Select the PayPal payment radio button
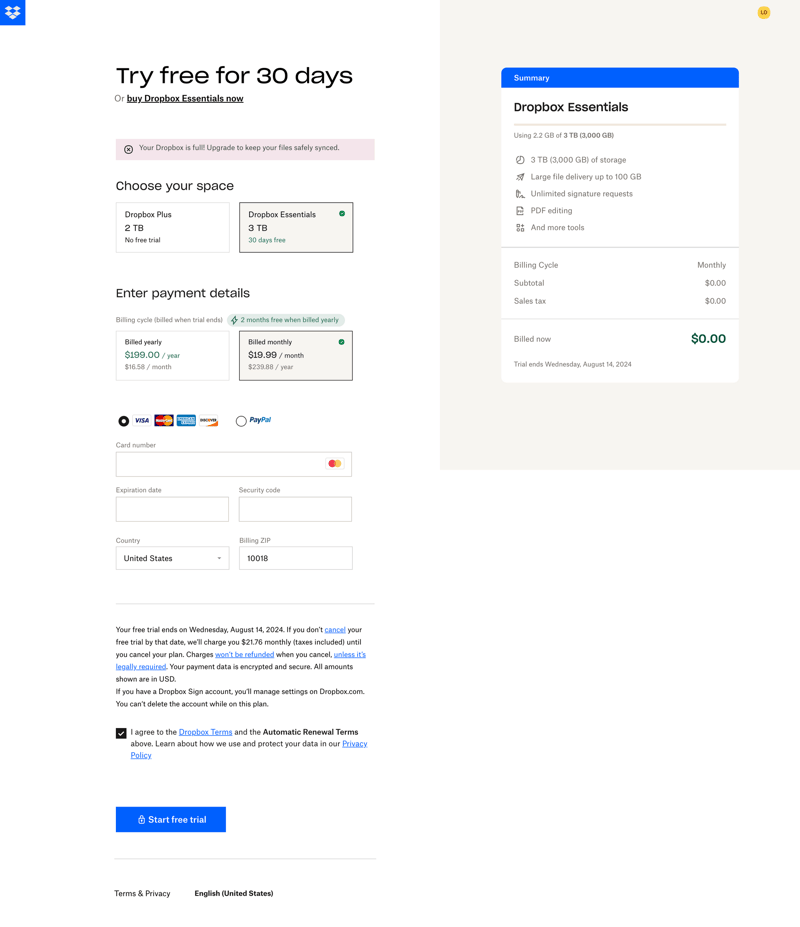The width and height of the screenshot is (800, 927). [x=240, y=420]
